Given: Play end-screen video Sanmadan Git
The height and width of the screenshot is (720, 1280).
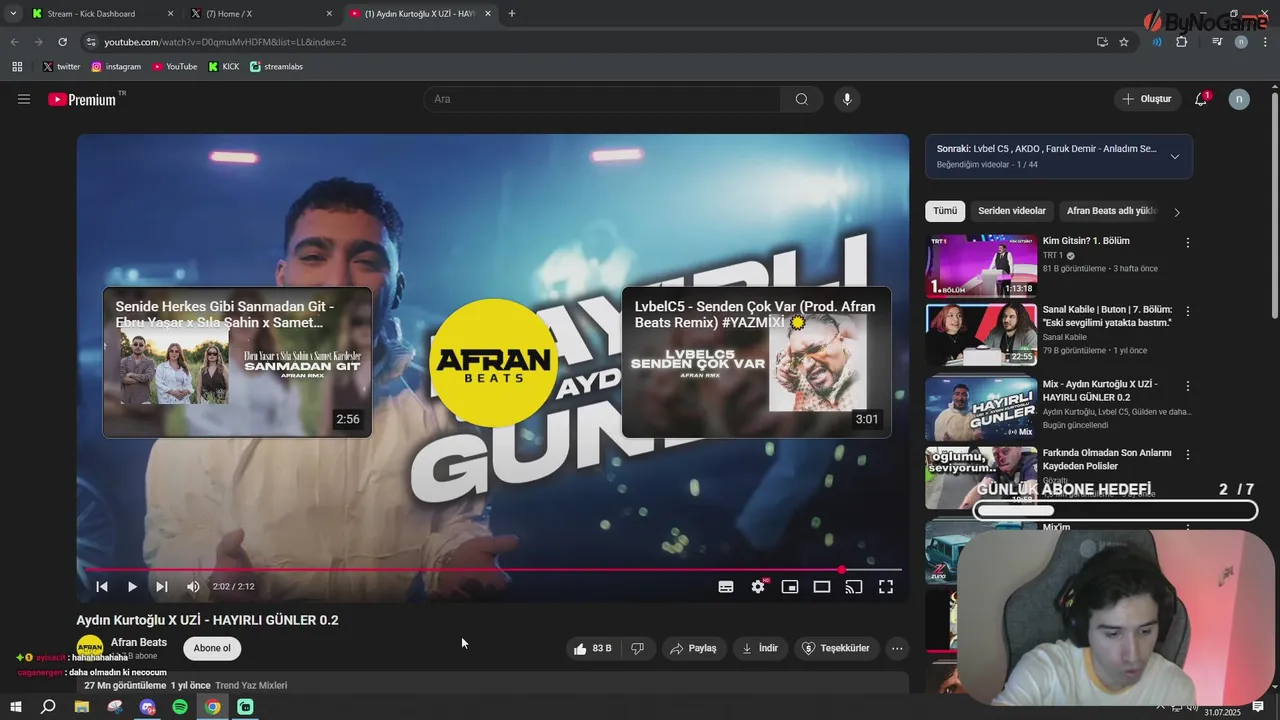Looking at the screenshot, I should point(237,362).
